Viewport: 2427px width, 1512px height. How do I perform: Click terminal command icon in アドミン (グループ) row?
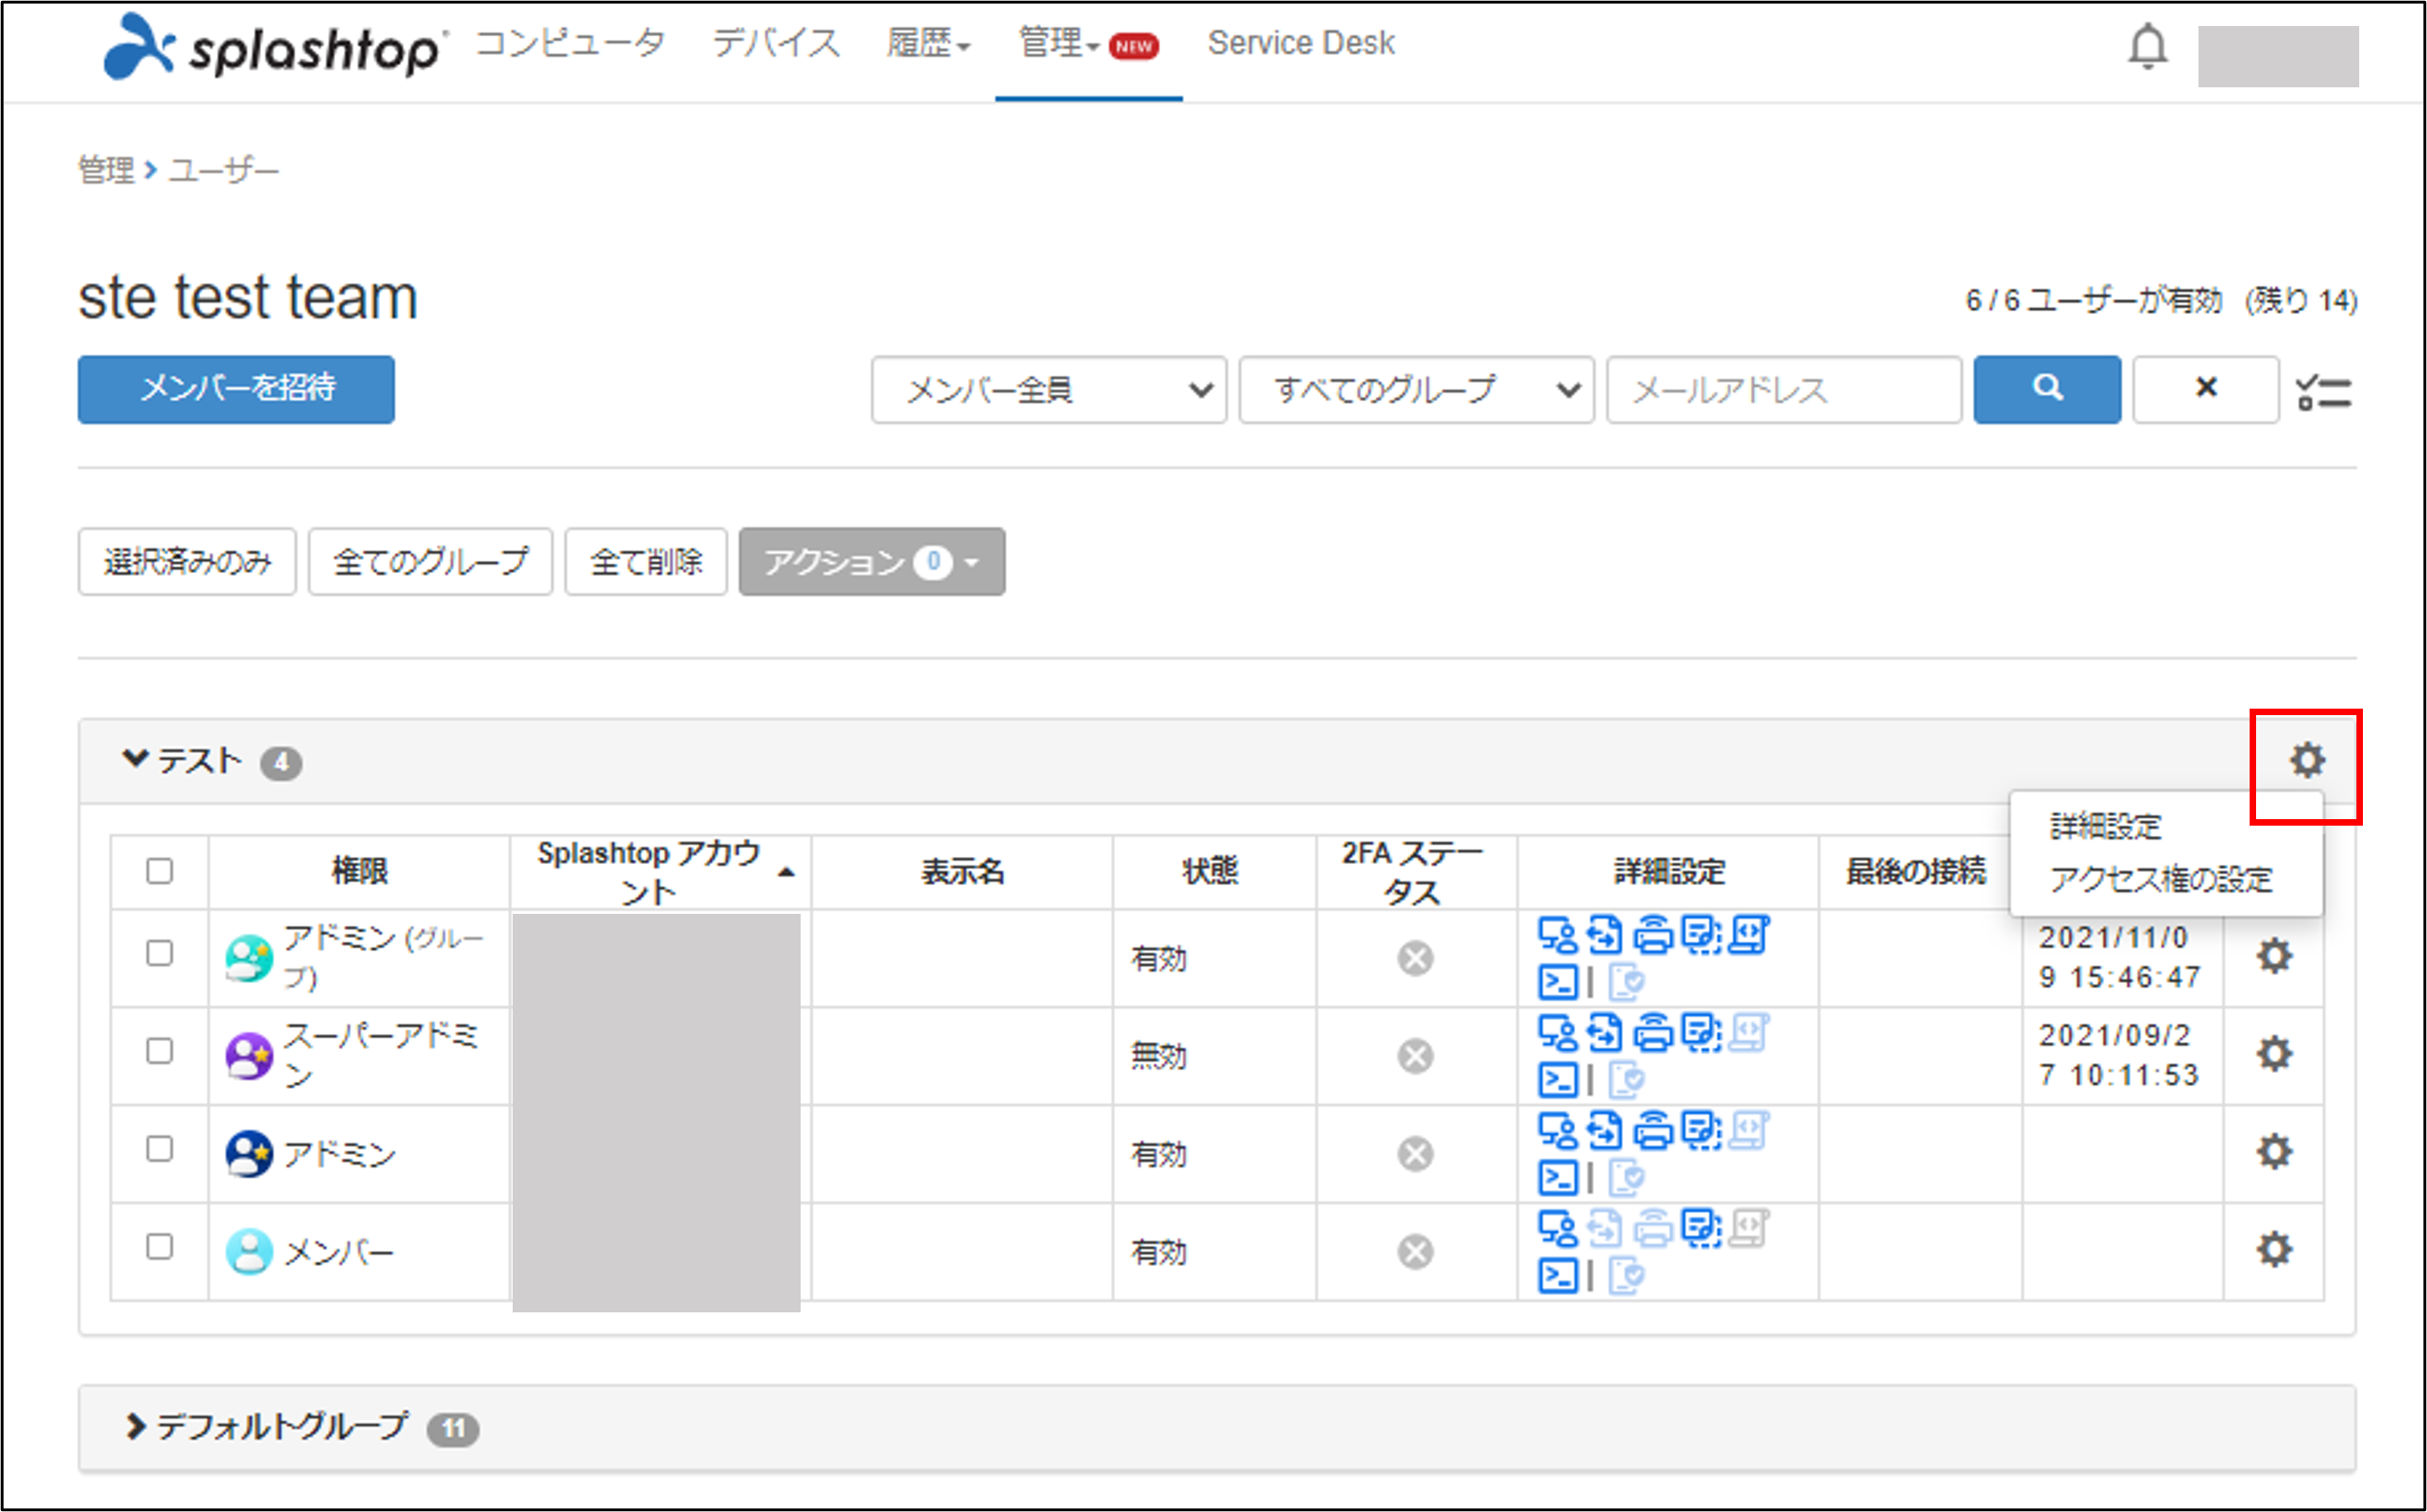click(1557, 982)
